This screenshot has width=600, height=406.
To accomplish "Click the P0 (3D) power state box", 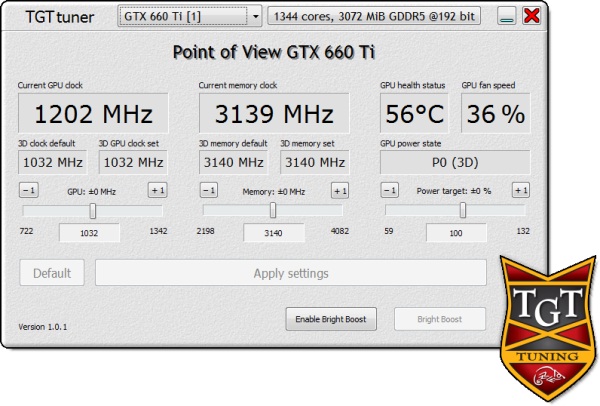I will 455,162.
